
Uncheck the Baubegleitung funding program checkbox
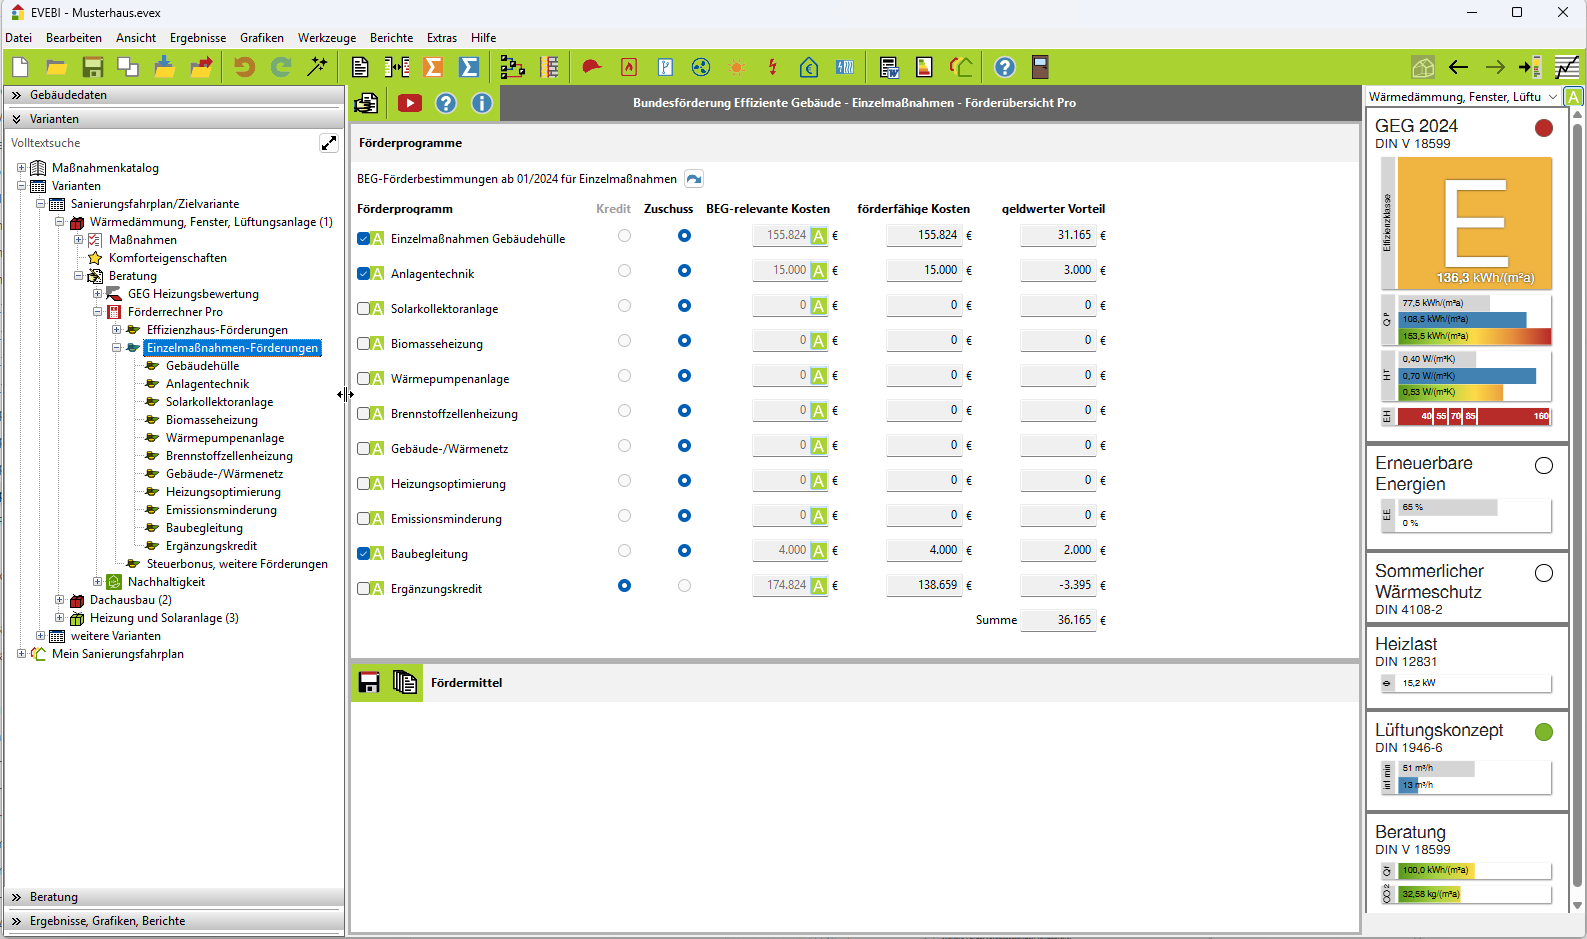coord(364,554)
